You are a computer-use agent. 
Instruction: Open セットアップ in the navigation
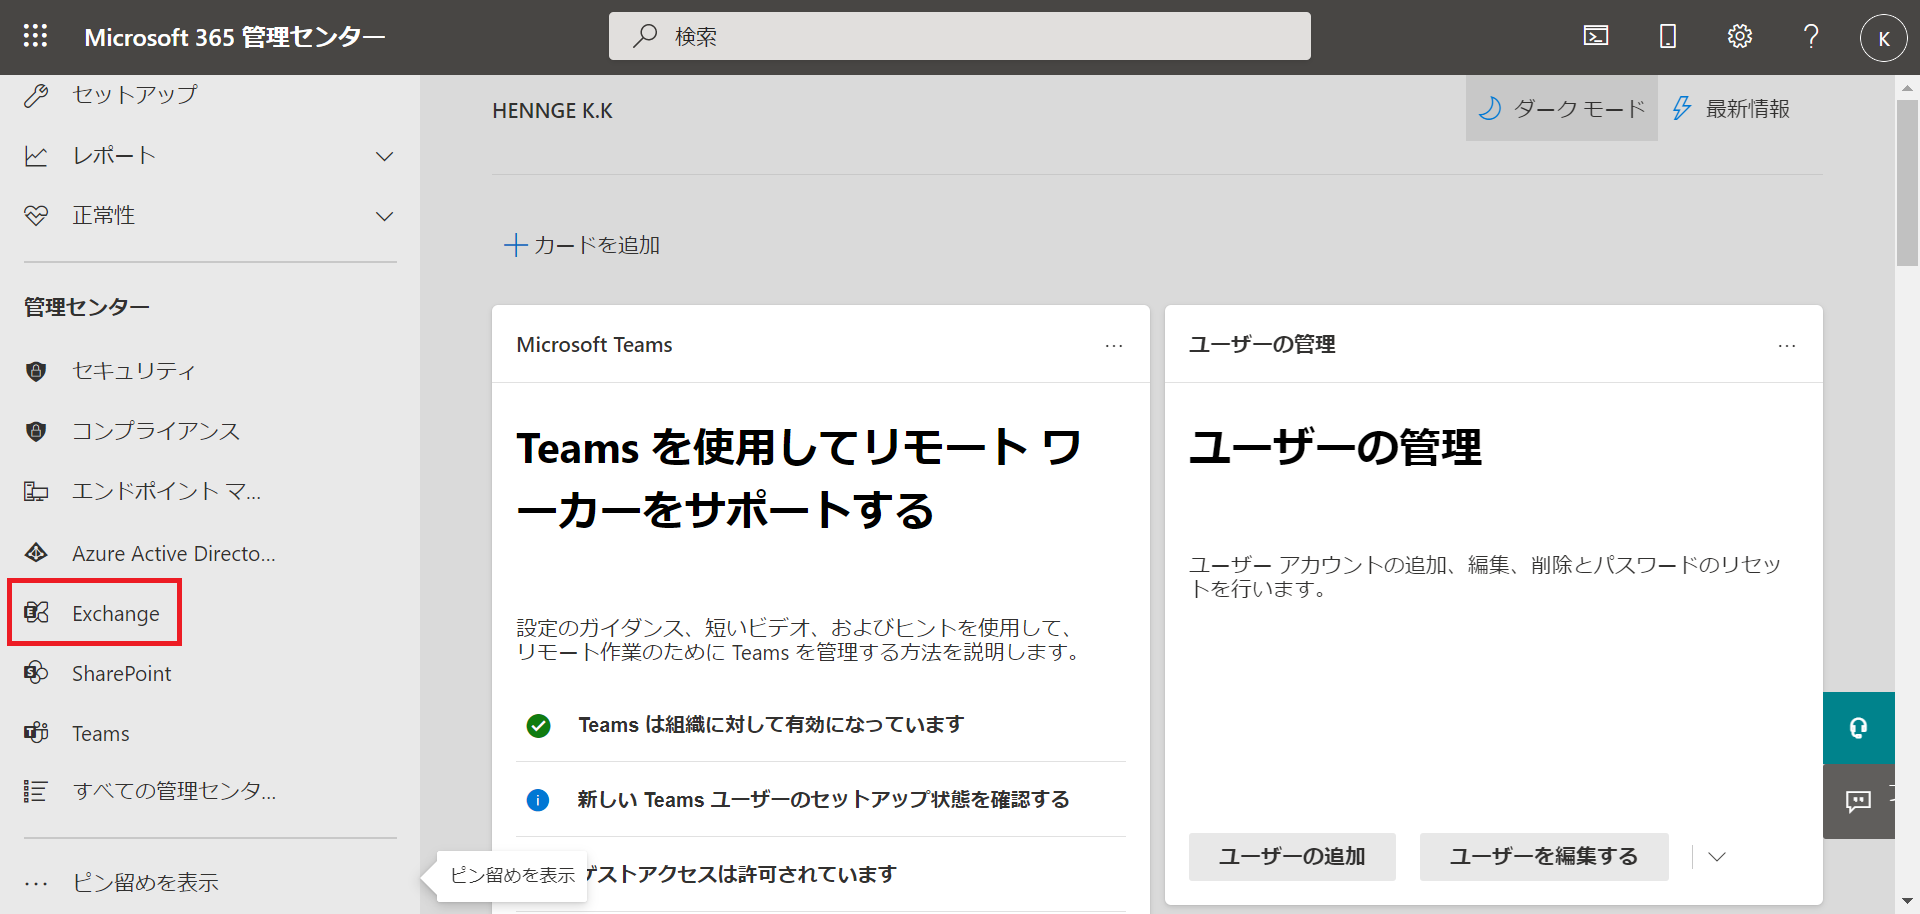134,95
